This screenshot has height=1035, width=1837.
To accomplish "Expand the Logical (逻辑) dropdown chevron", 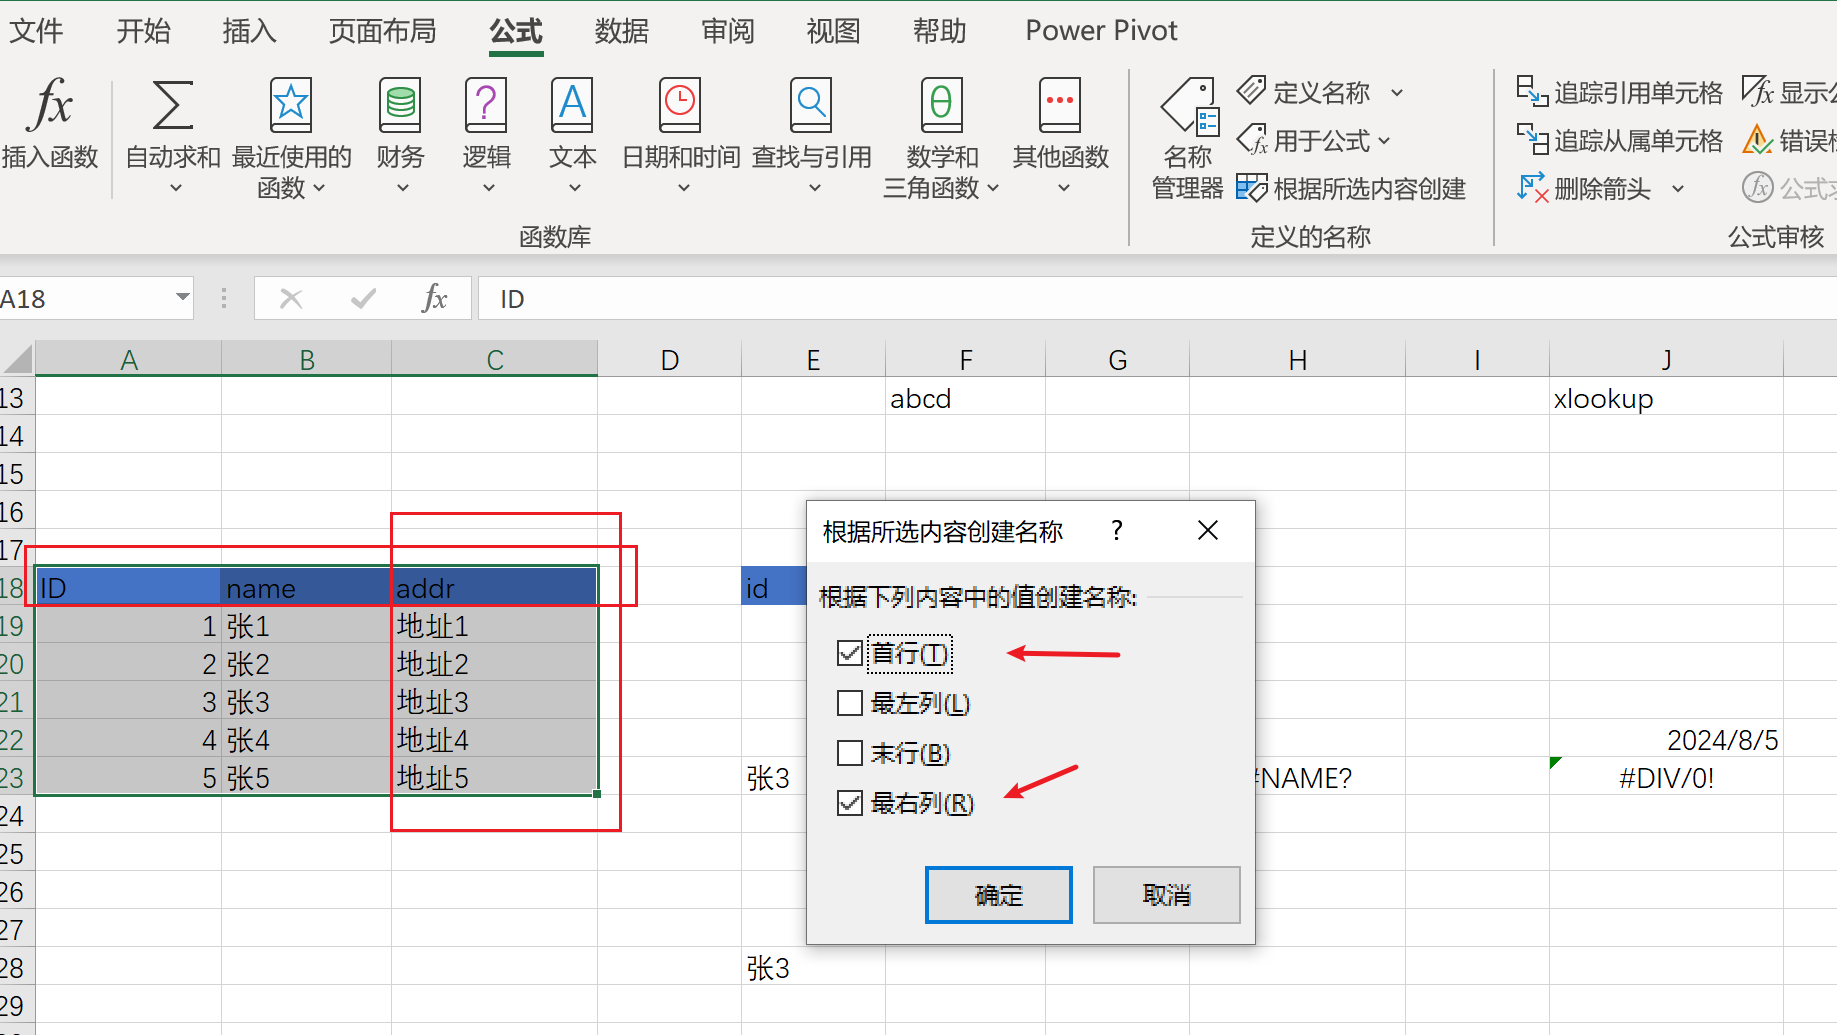I will (x=489, y=188).
